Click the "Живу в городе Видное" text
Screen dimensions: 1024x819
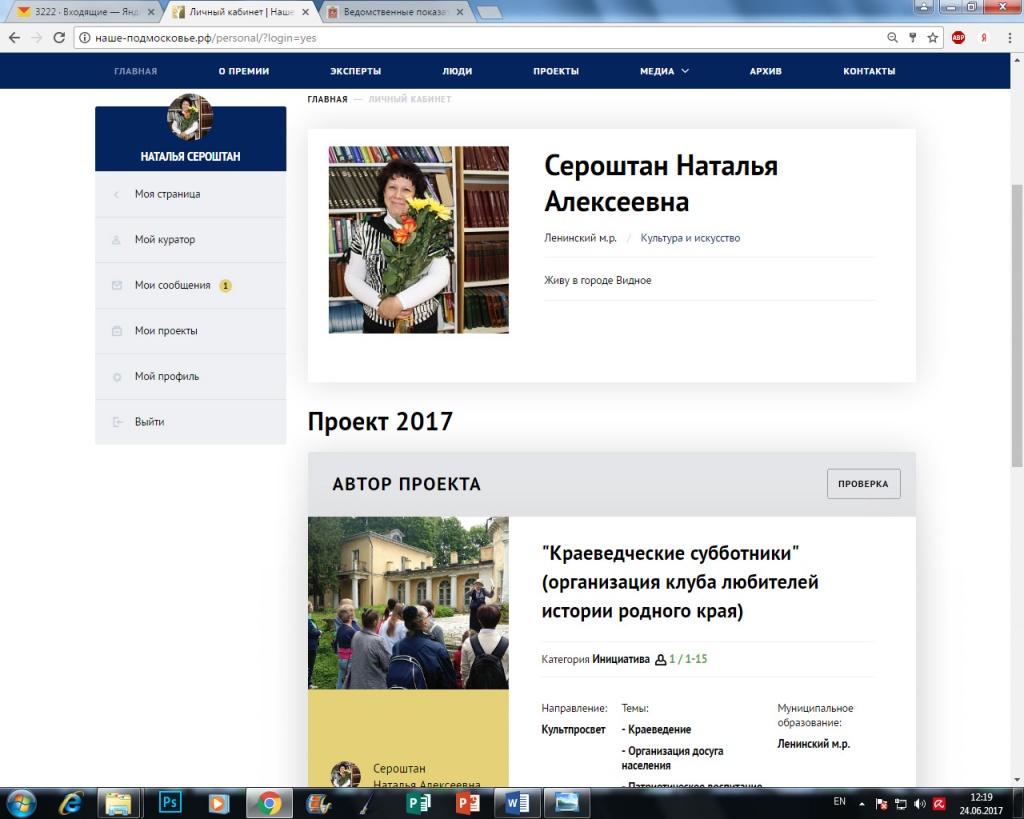pos(598,281)
